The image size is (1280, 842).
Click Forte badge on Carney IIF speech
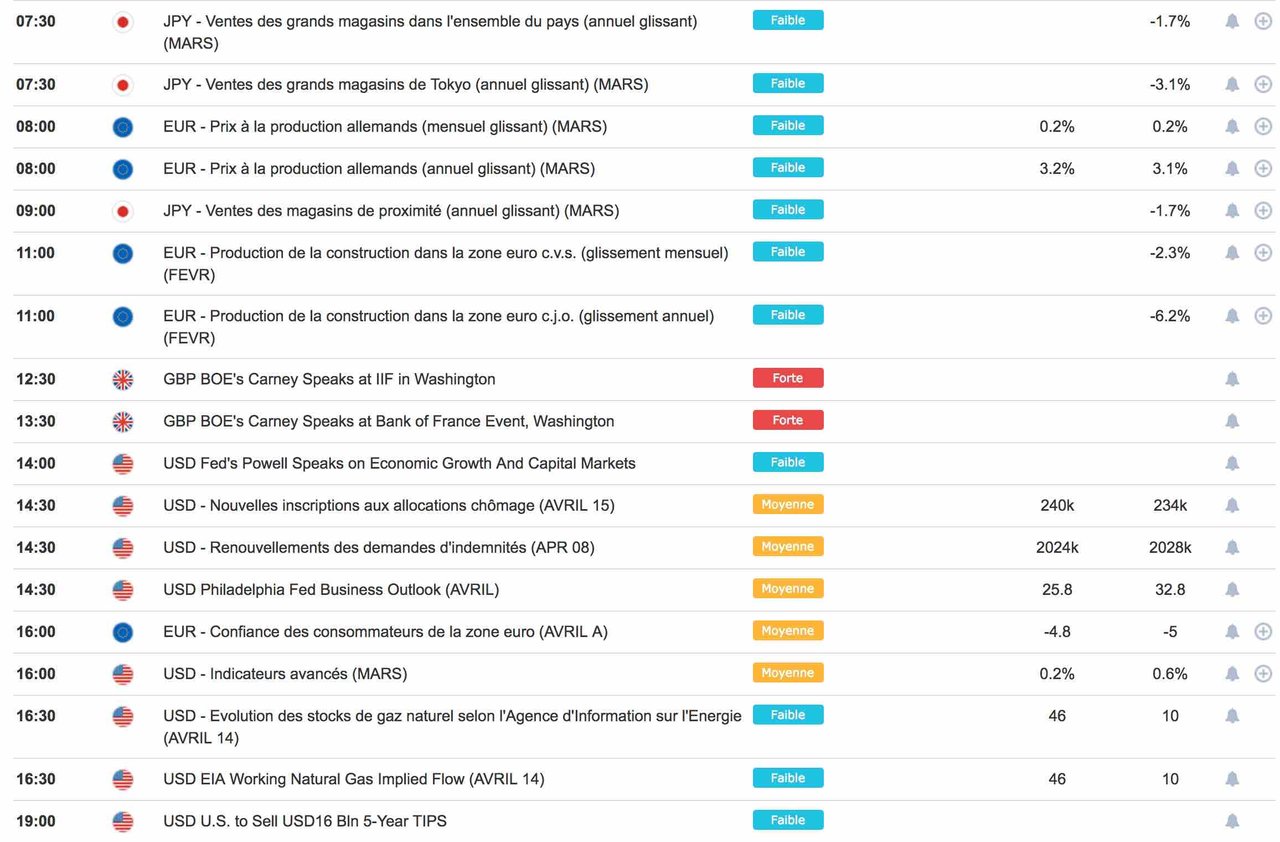(x=788, y=379)
